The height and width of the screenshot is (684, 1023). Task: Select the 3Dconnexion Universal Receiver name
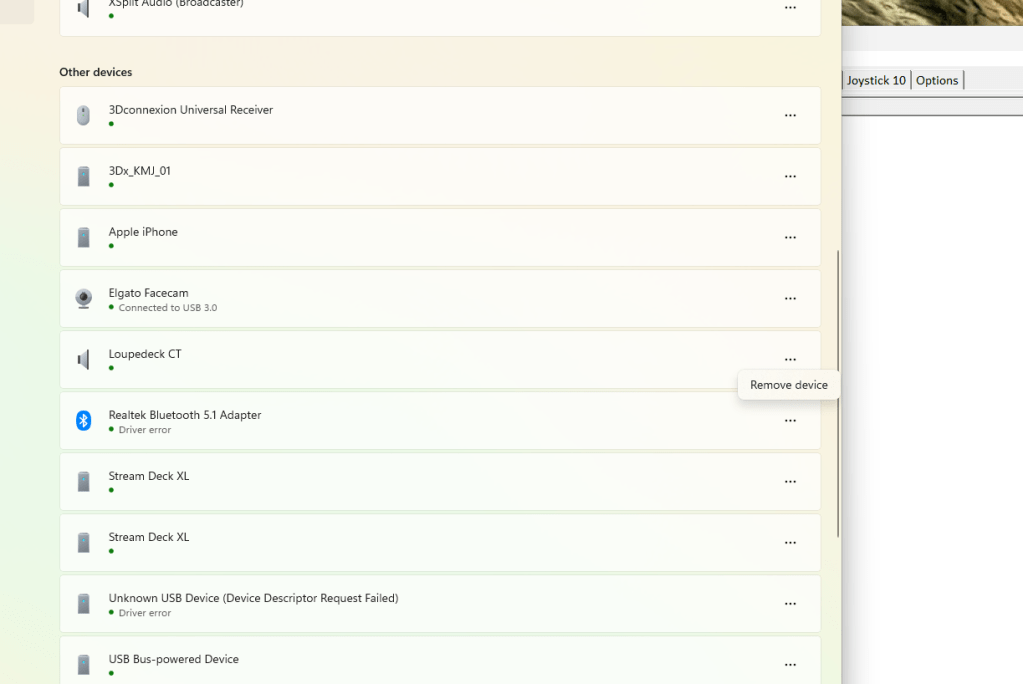pyautogui.click(x=191, y=110)
